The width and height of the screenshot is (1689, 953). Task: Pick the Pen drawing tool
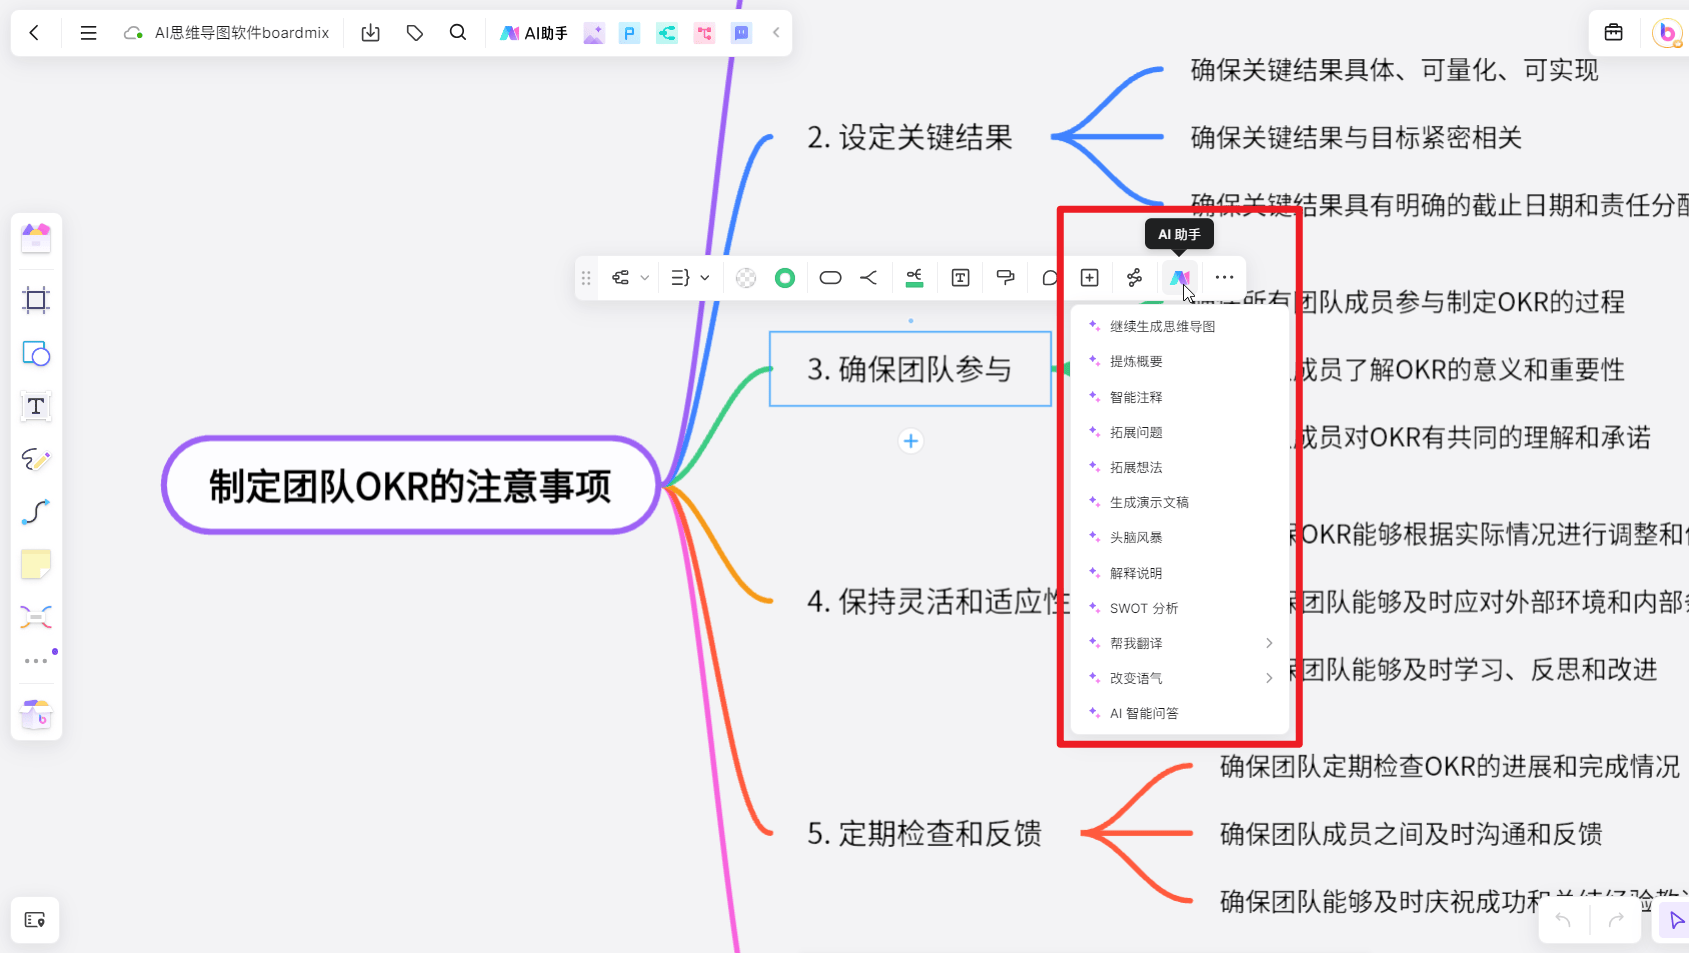(36, 459)
